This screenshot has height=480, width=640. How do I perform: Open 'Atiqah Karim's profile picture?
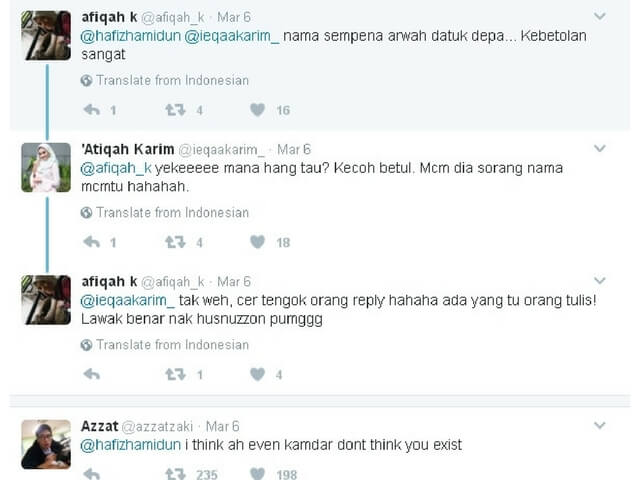coord(46,167)
